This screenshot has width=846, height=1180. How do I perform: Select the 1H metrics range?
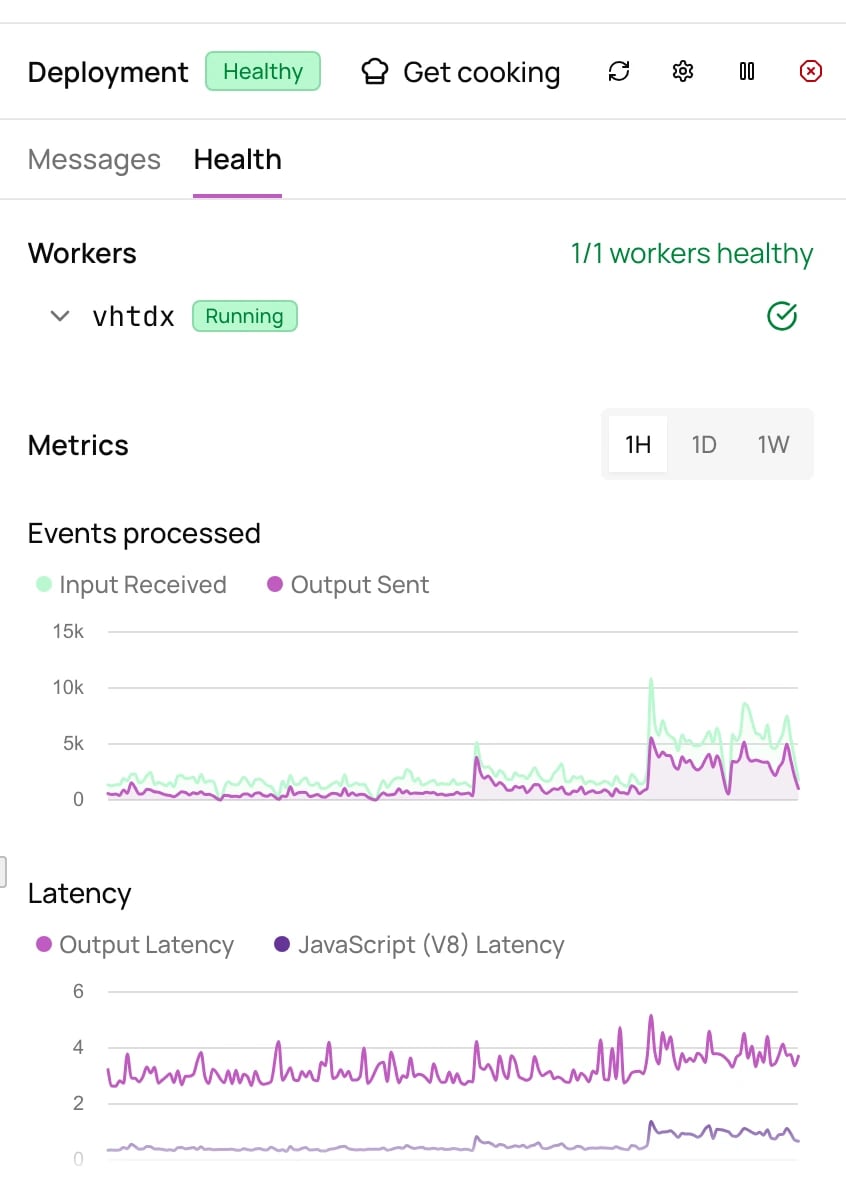click(x=638, y=445)
